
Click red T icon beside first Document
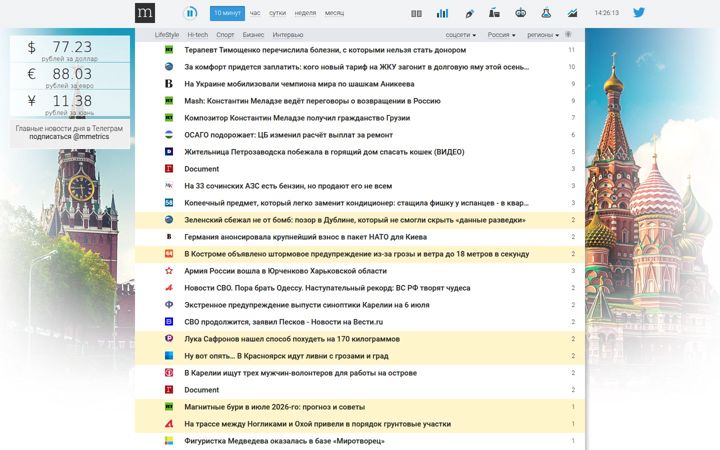pos(169,169)
